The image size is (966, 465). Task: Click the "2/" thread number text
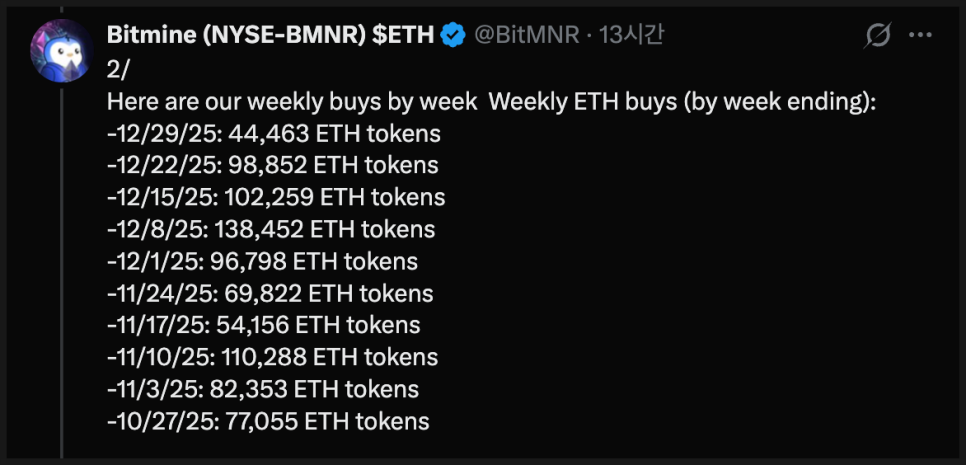click(x=118, y=70)
